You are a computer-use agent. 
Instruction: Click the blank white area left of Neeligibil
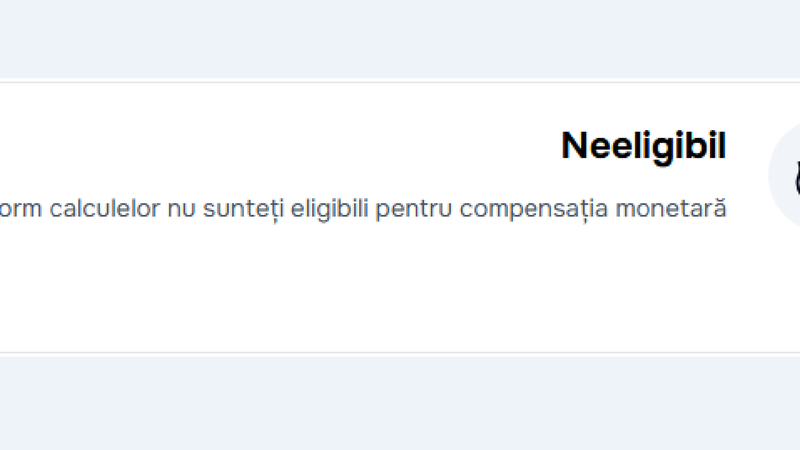[x=276, y=146]
